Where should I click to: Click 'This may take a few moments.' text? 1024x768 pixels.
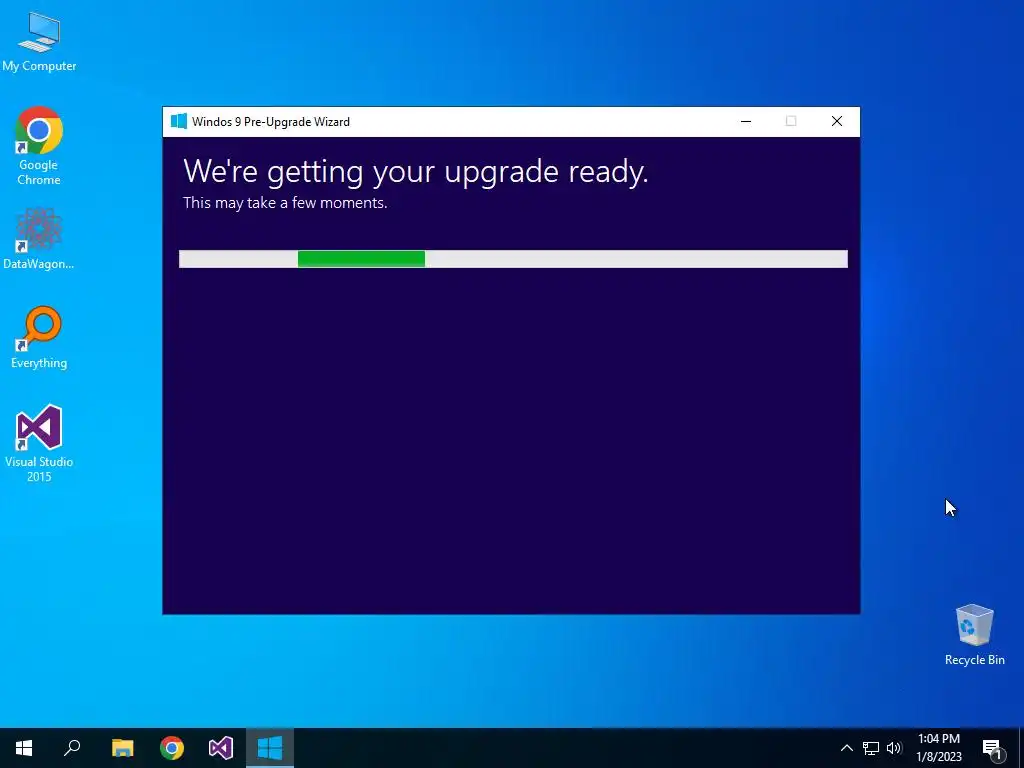pyautogui.click(x=285, y=203)
